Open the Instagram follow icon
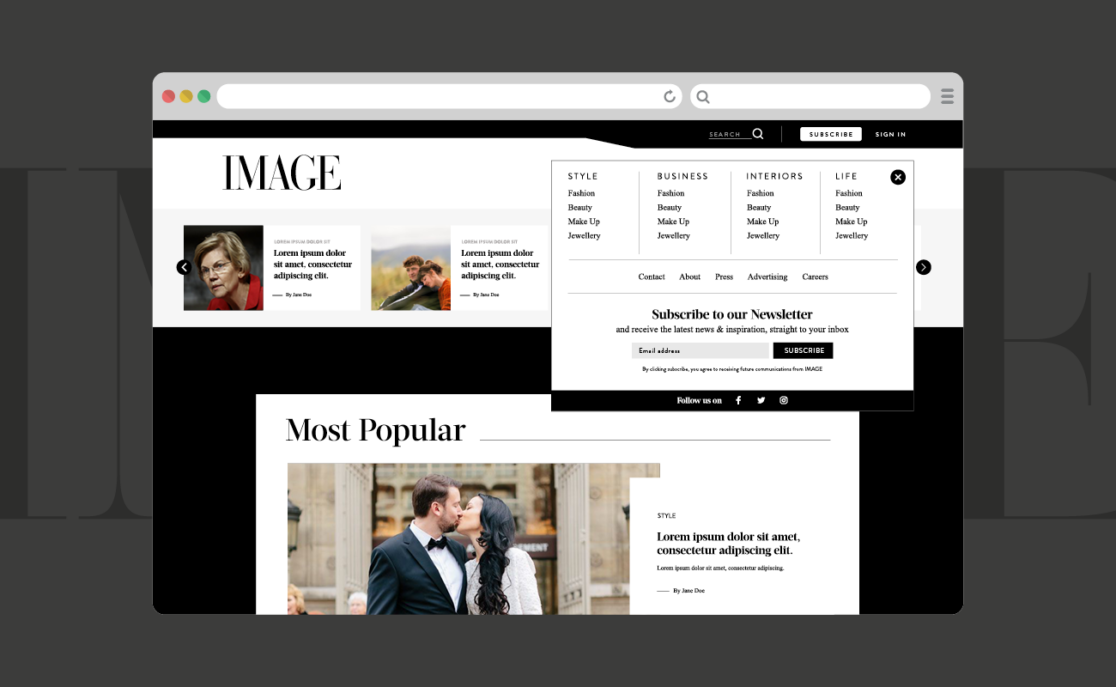The image size is (1116, 687). pyautogui.click(x=784, y=400)
